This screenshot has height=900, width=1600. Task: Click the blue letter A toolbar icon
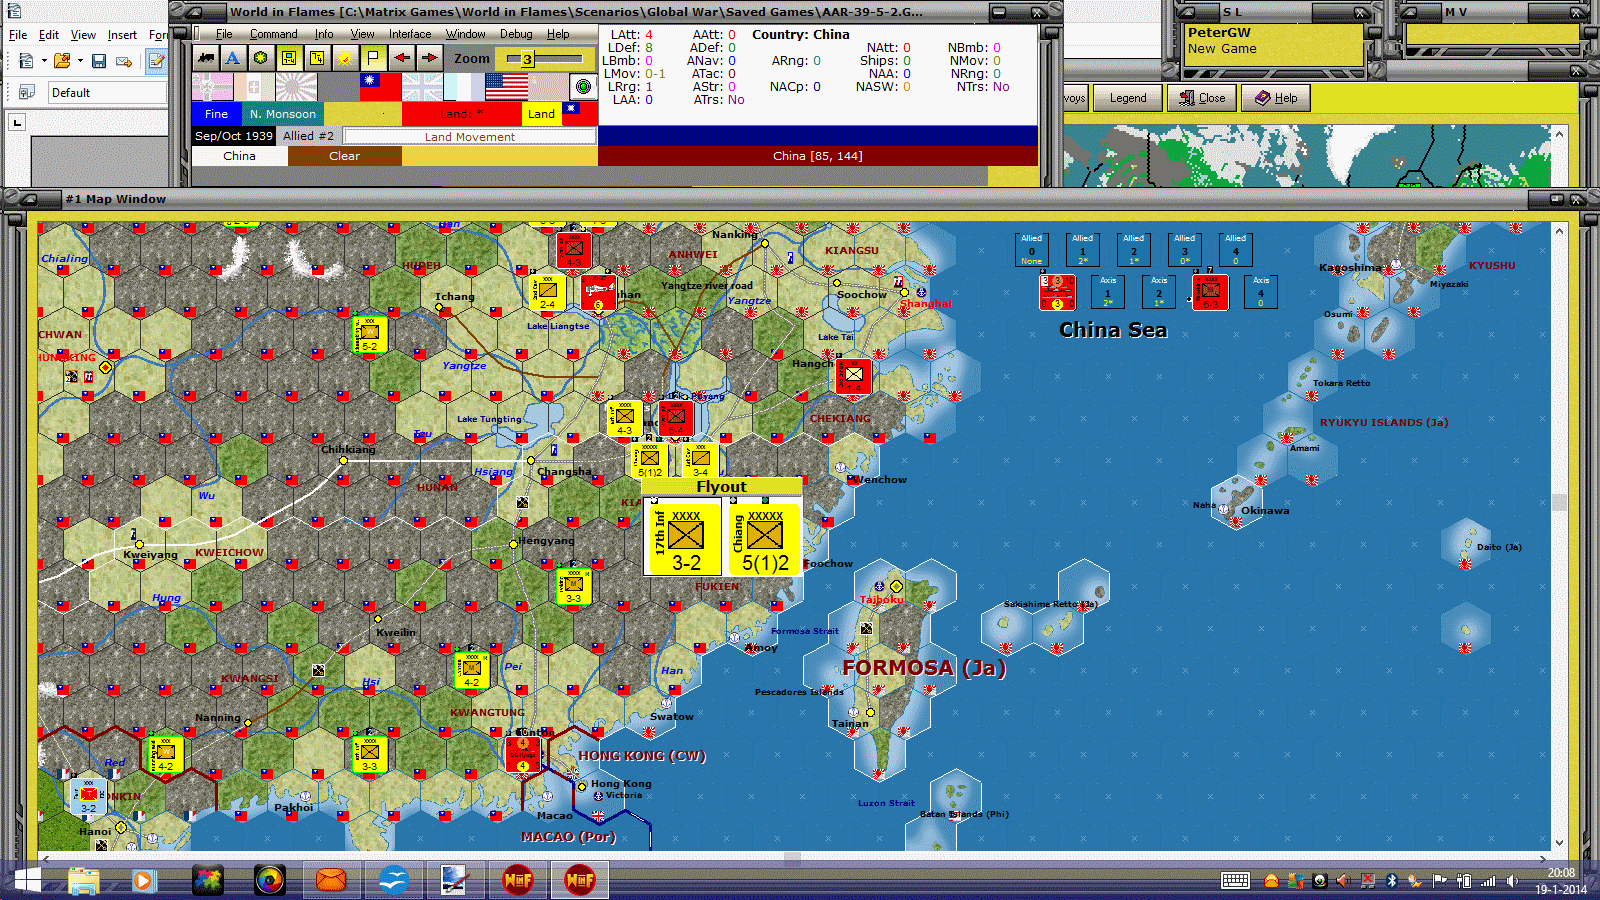[x=233, y=58]
